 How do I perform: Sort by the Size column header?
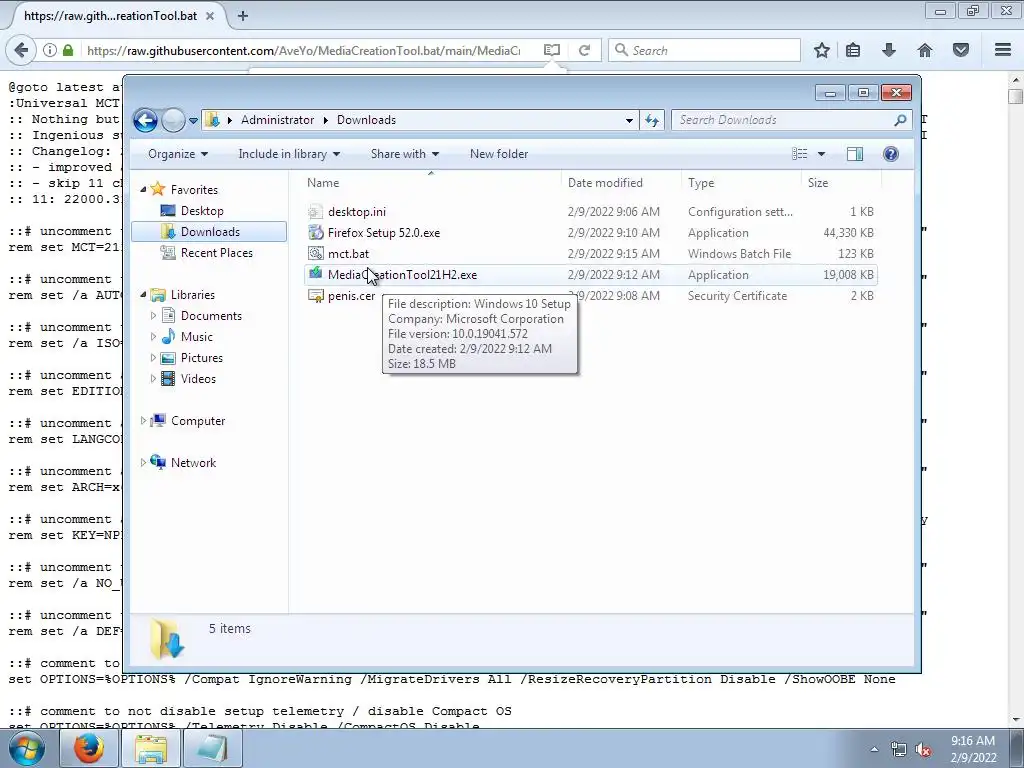pos(841,183)
